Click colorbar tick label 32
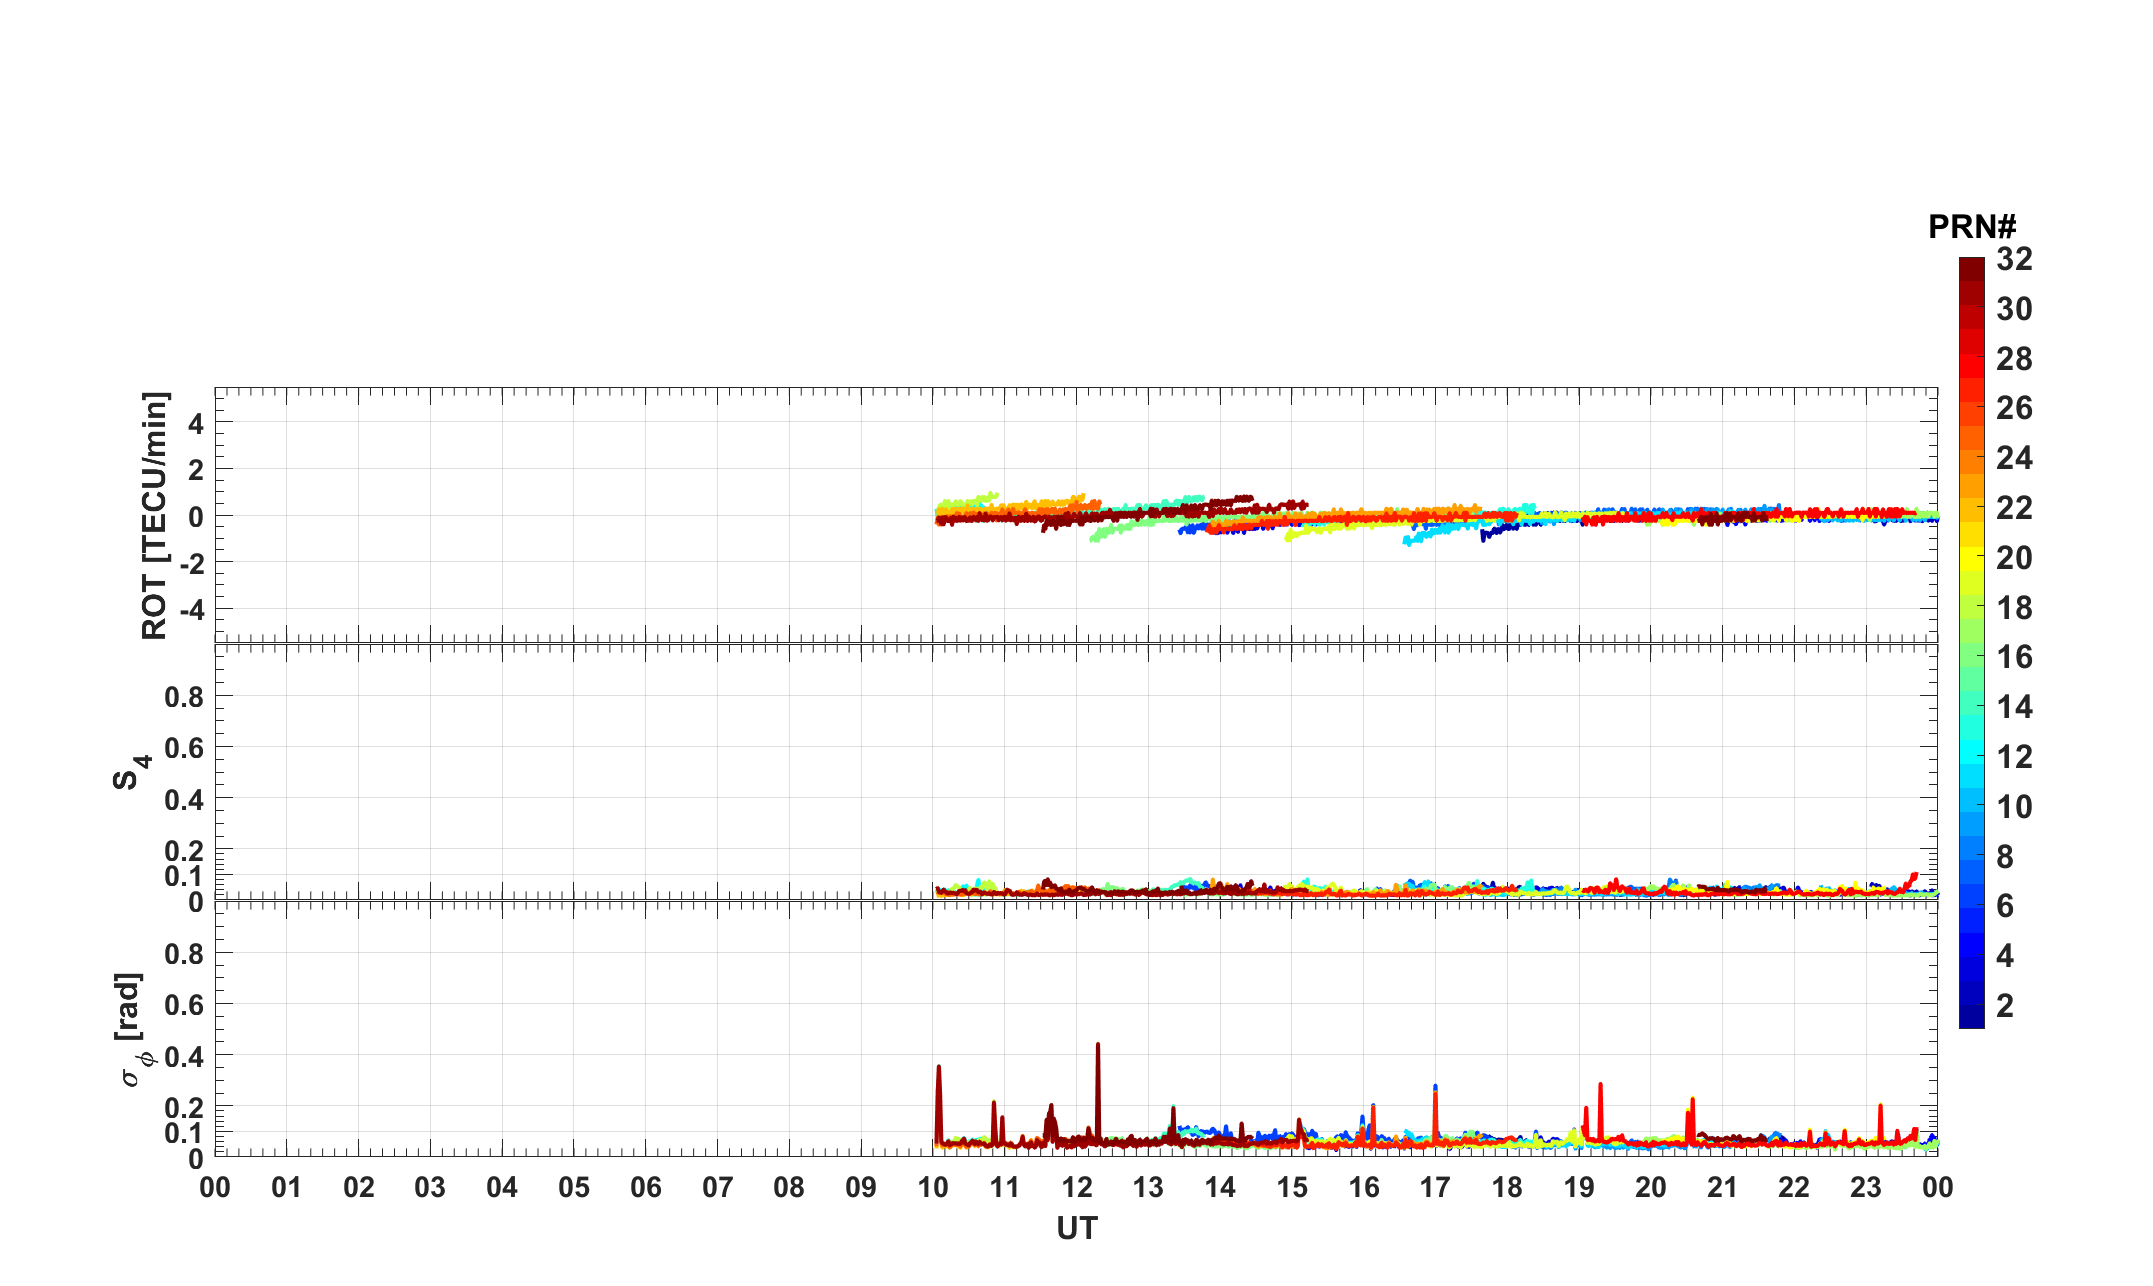This screenshot has width=2153, height=1286. pos(2014,260)
